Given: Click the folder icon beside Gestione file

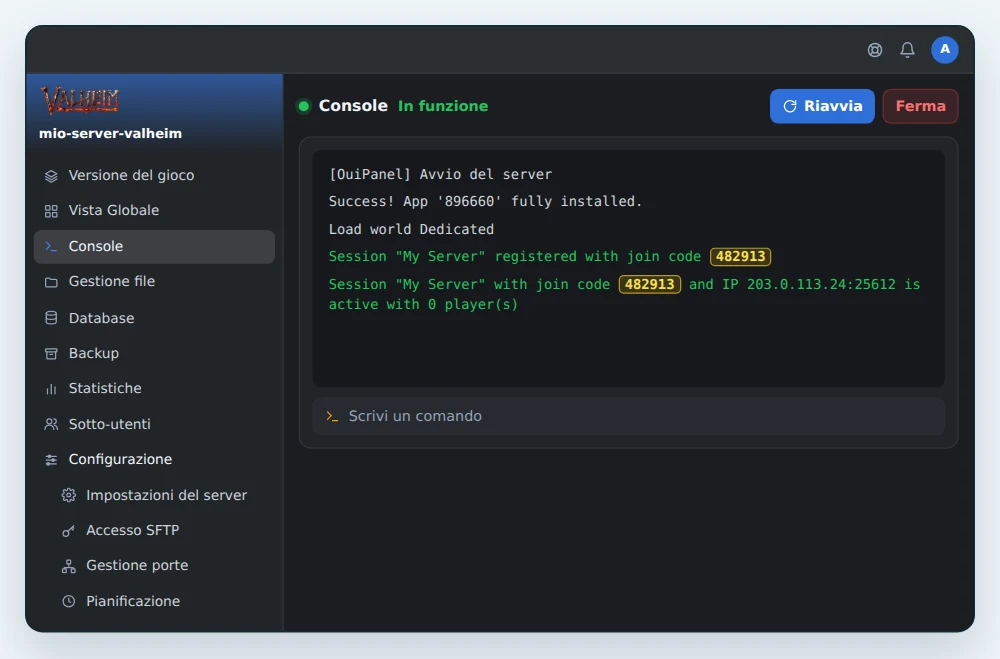Looking at the screenshot, I should (51, 282).
